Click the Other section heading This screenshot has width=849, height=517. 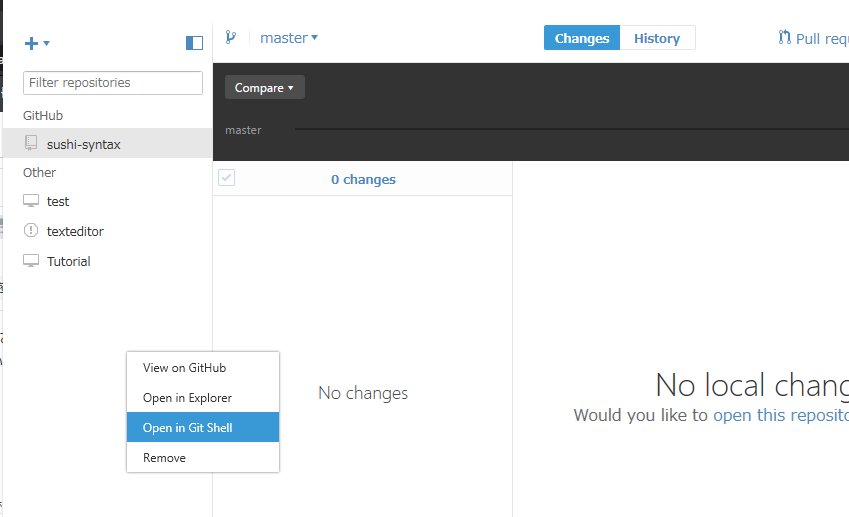tap(39, 172)
